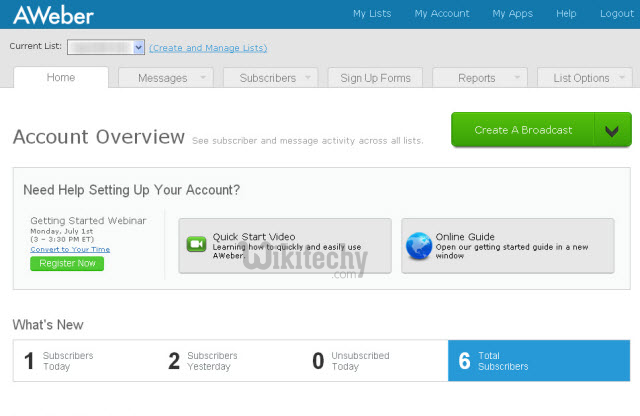Screen dimensions: 640x416
Task: Click the Online Guide globe icon
Action: [419, 246]
